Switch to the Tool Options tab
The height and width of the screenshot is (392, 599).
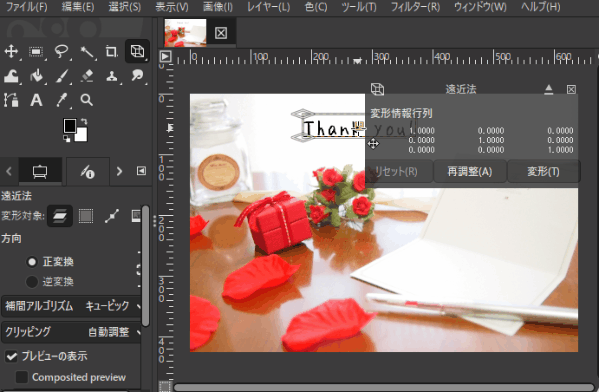(x=40, y=172)
